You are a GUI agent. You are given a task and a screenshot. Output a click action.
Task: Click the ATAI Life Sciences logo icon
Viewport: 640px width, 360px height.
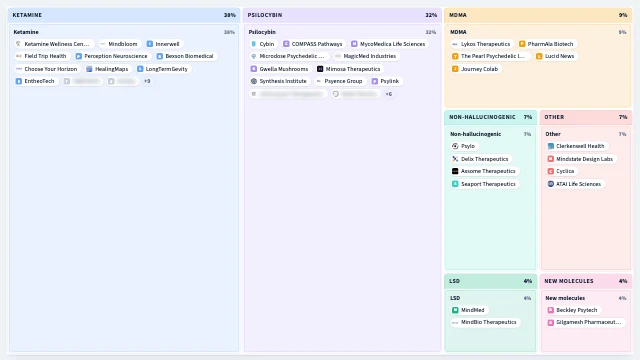551,184
